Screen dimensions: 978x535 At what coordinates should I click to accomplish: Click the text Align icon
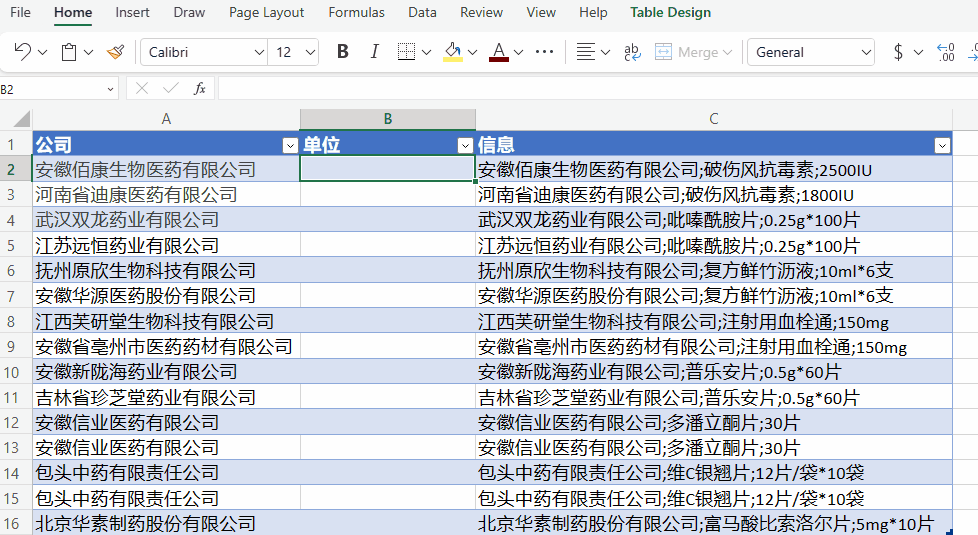pyautogui.click(x=585, y=52)
